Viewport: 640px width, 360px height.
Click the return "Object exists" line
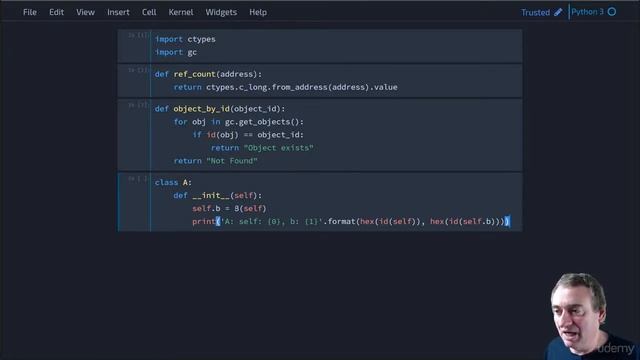262,148
